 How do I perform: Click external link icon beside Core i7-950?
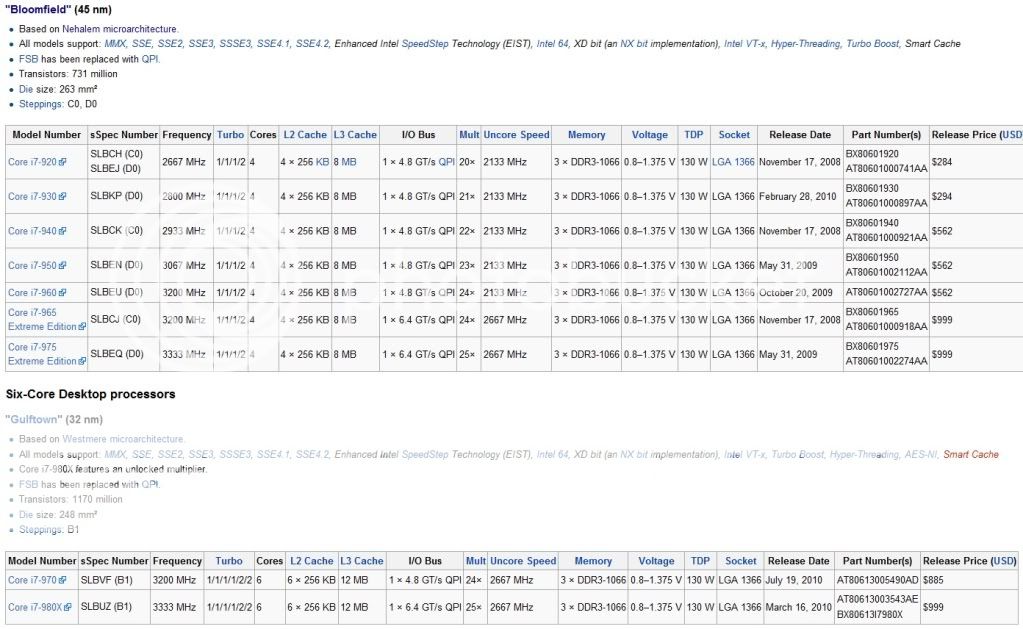(x=62, y=266)
